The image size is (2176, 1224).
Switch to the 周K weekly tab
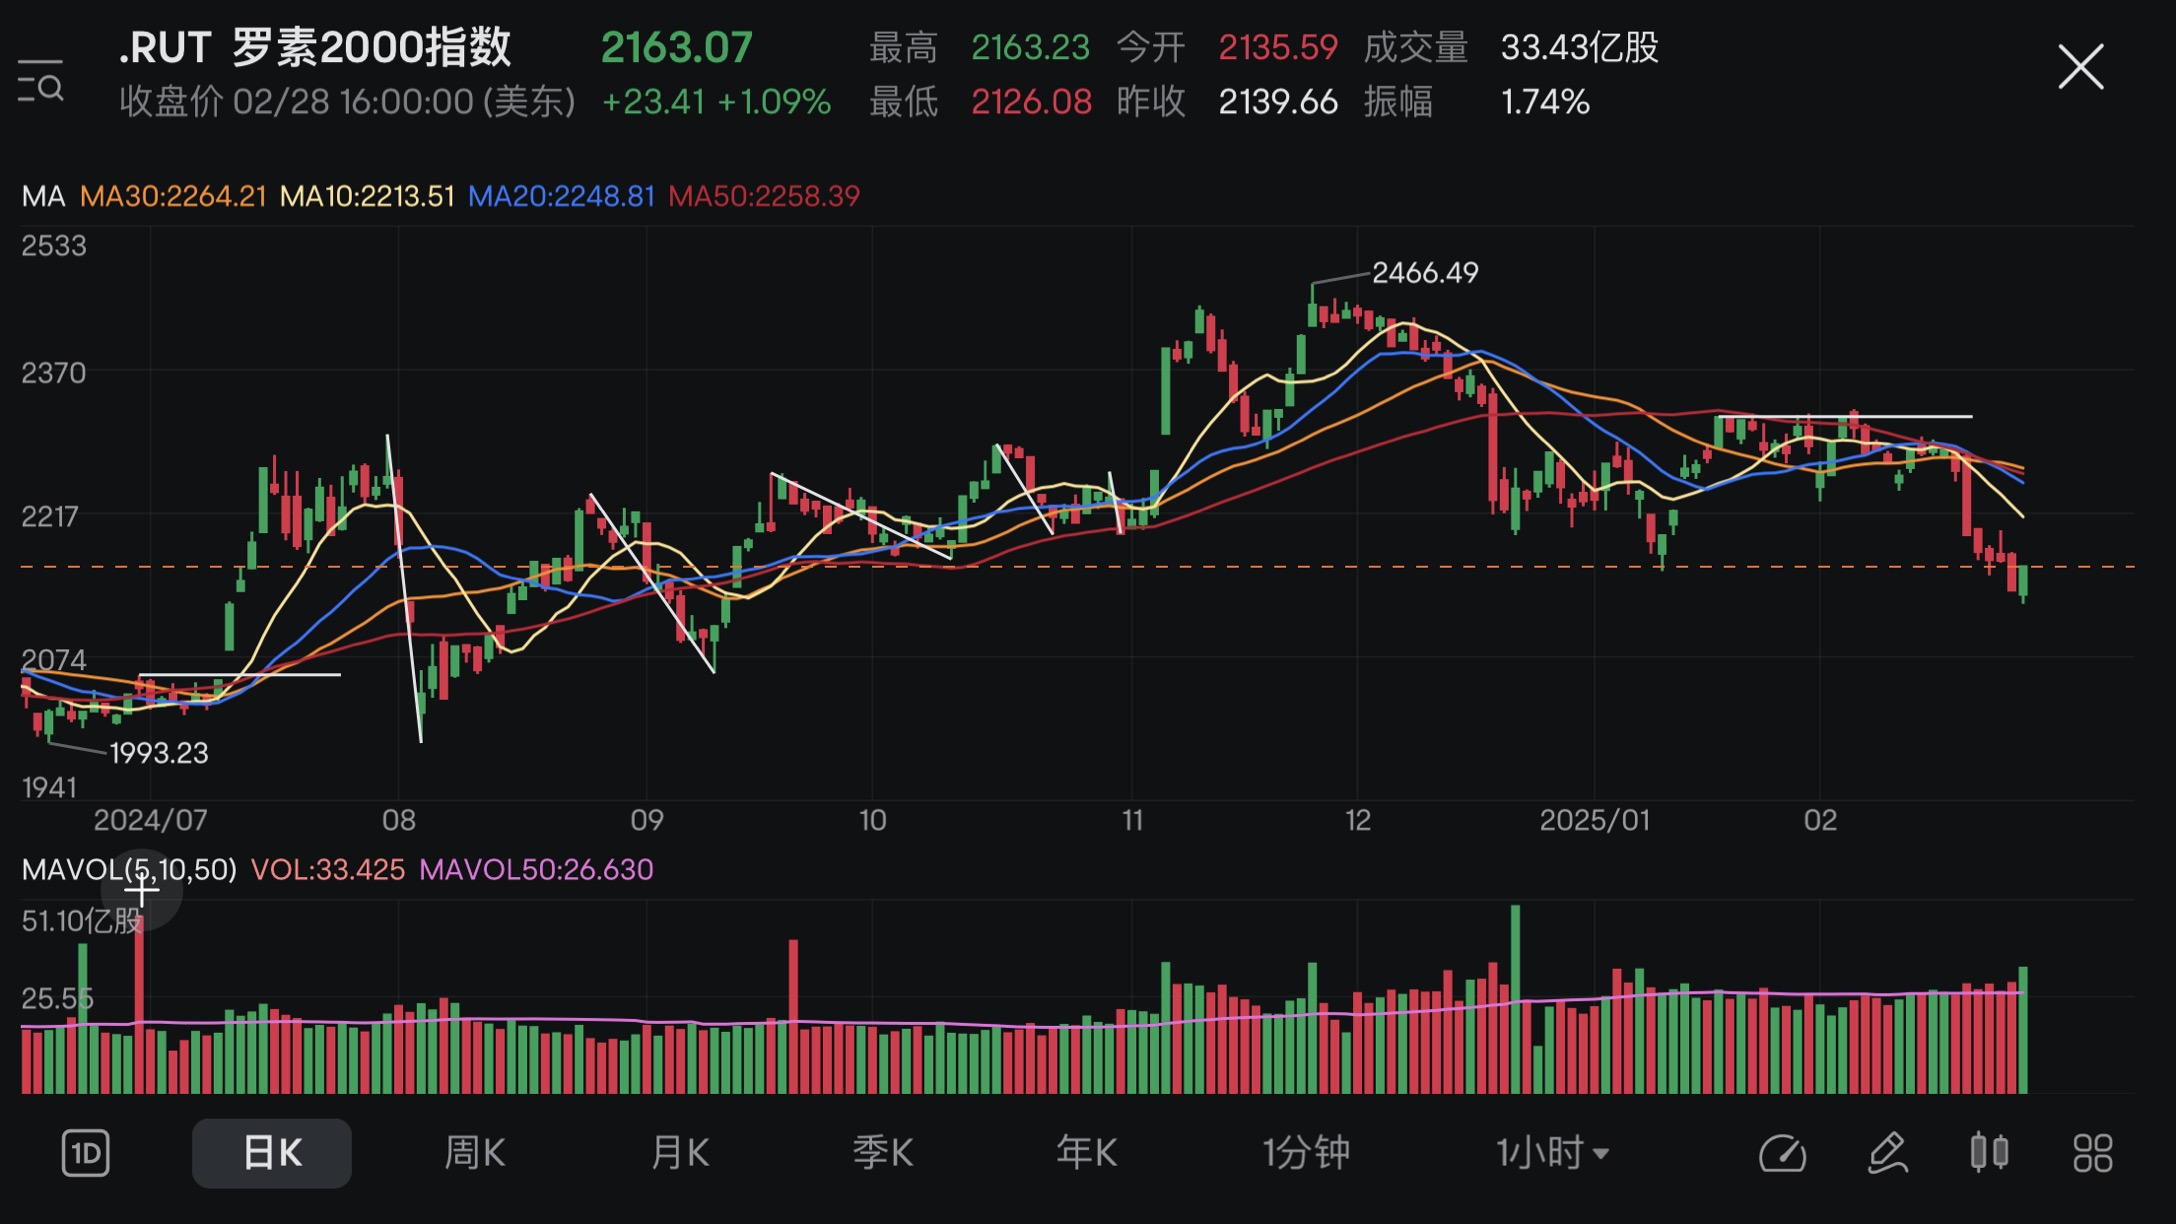tap(475, 1153)
